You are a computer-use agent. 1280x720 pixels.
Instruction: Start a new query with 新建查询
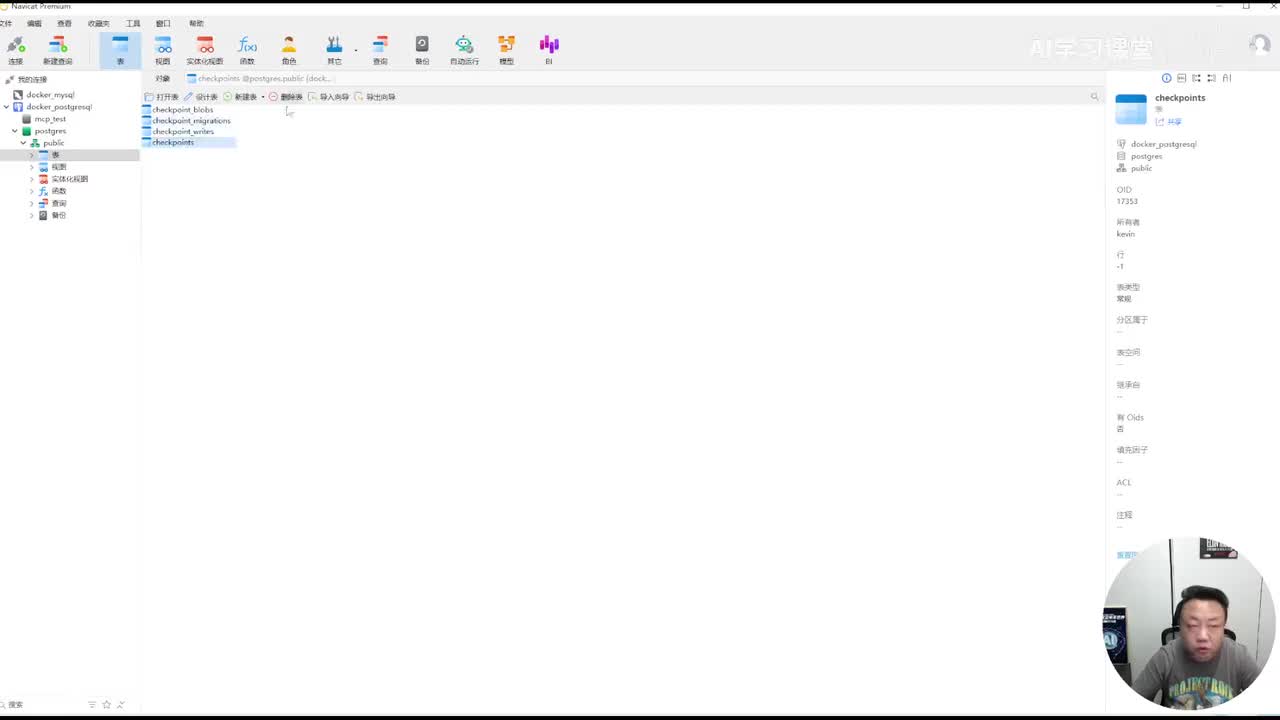(58, 50)
